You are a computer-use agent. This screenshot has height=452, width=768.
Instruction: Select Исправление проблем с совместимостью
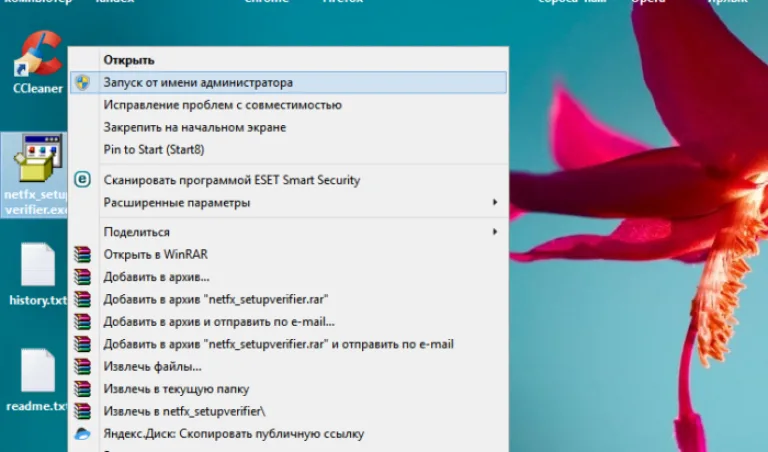point(222,105)
